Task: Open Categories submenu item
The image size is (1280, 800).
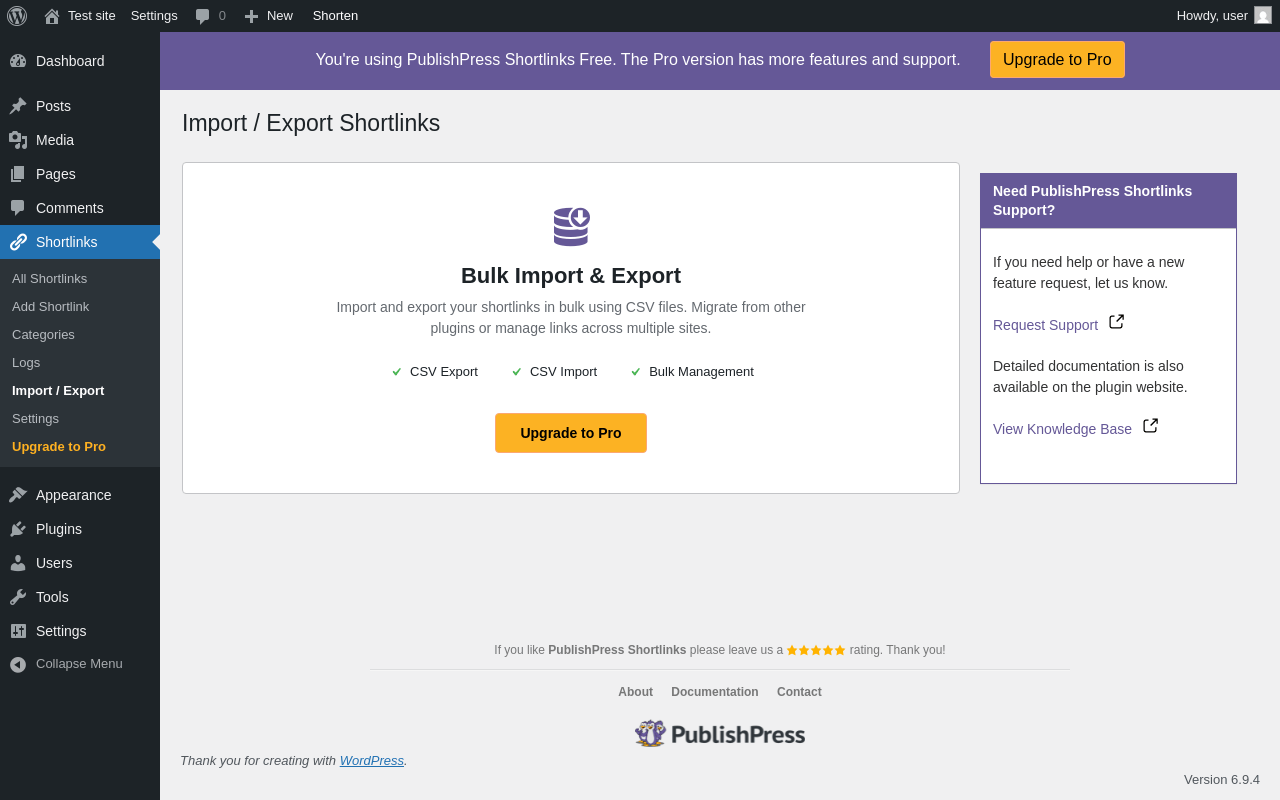Action: [x=43, y=334]
